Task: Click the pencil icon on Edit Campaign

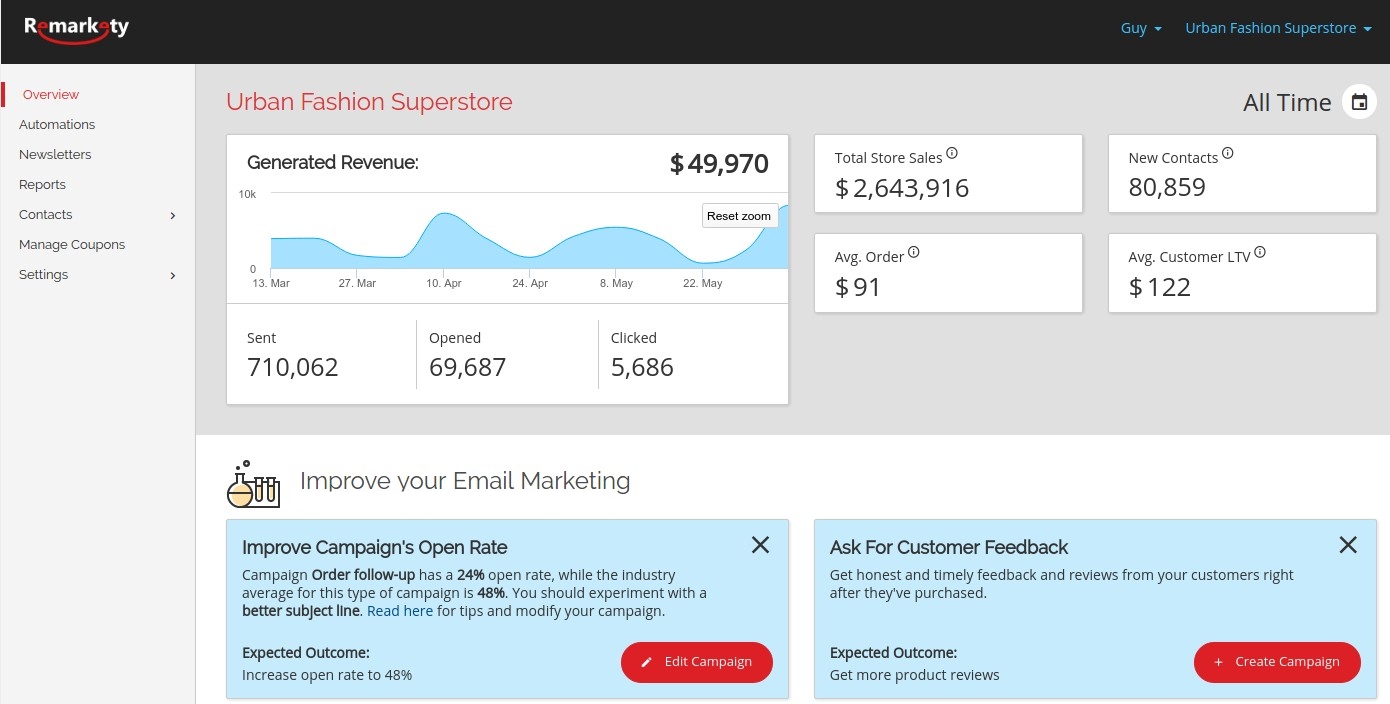Action: [x=645, y=661]
